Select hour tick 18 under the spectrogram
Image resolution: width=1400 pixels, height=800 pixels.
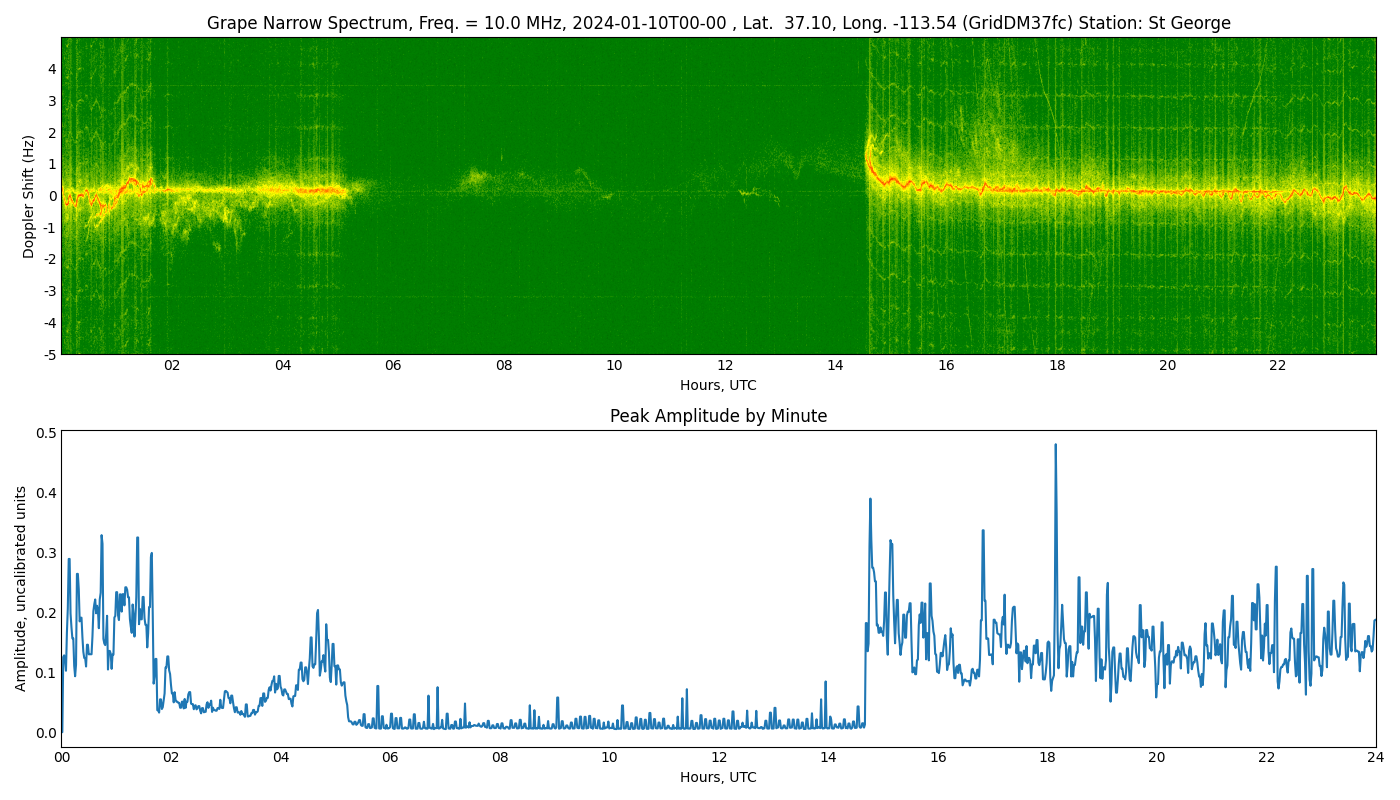pyautogui.click(x=1057, y=366)
